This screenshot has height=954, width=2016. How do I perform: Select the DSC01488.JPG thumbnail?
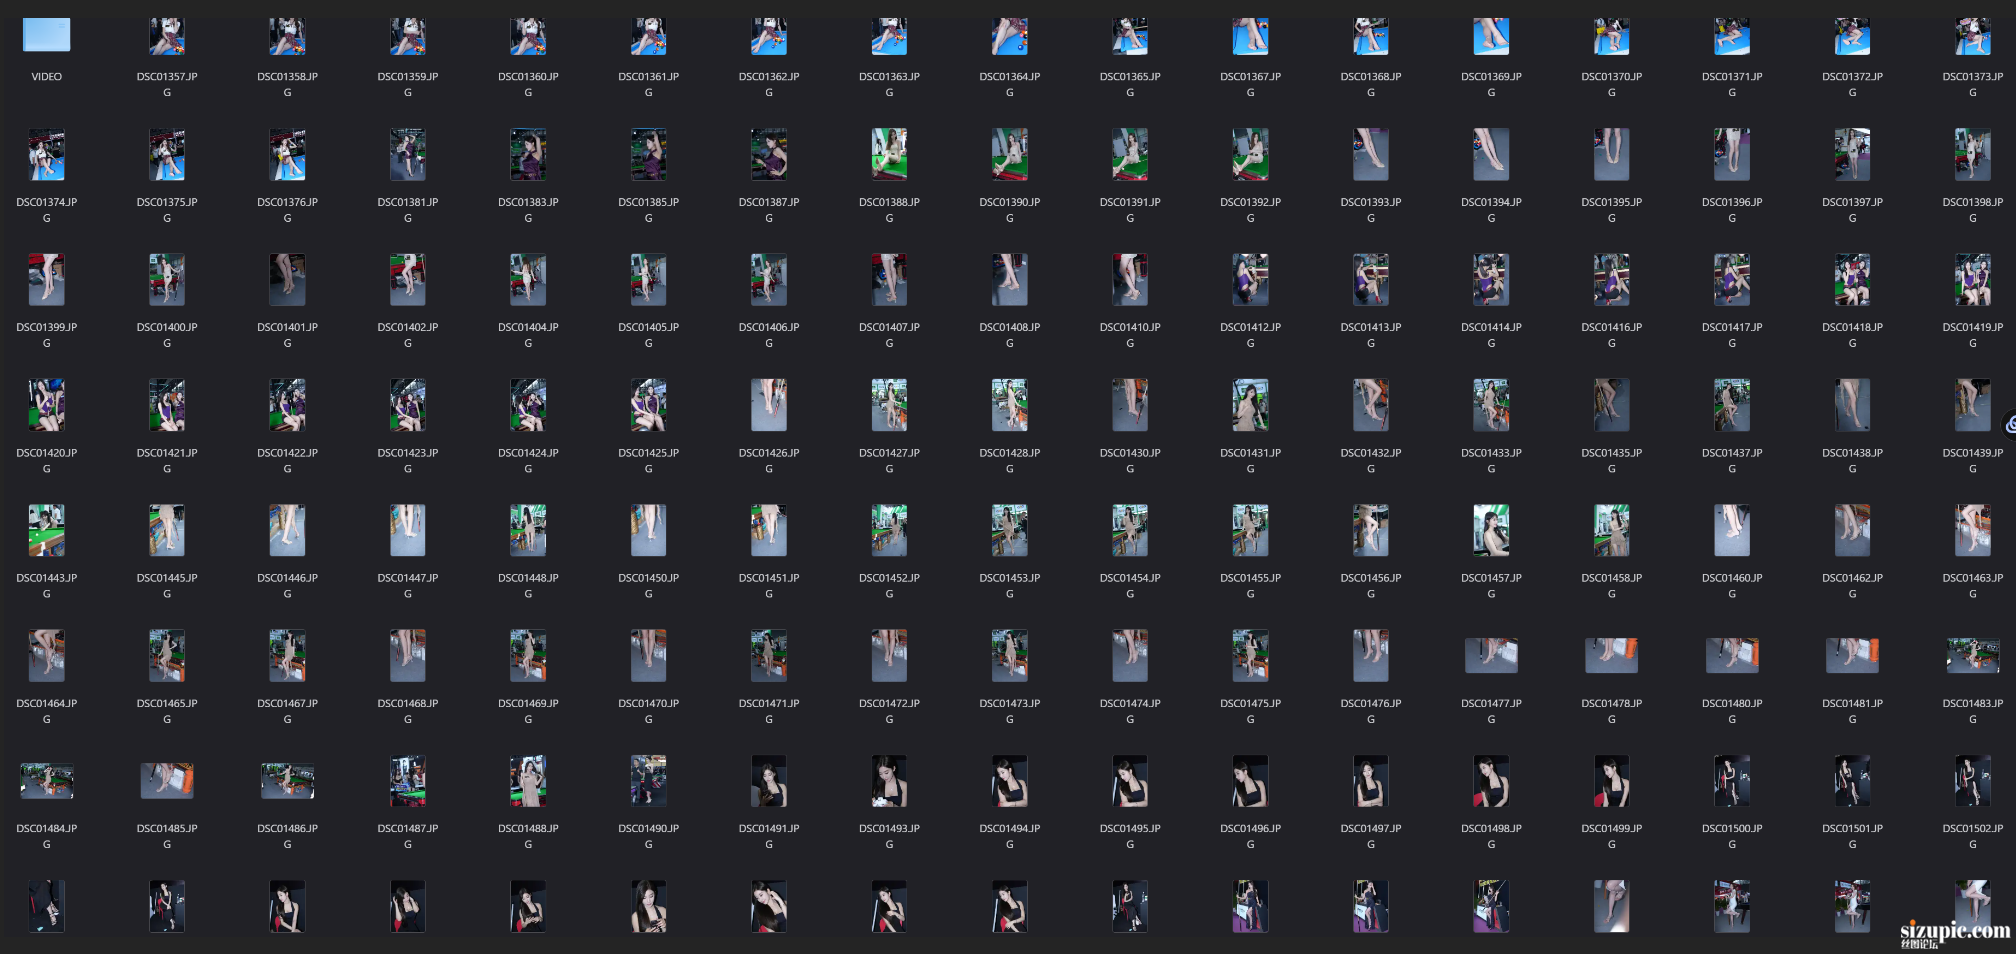pyautogui.click(x=528, y=781)
